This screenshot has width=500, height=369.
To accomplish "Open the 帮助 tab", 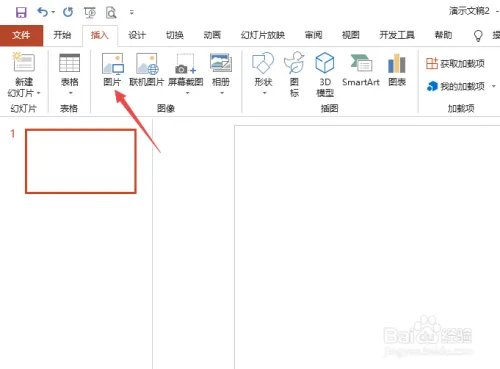I will [443, 35].
